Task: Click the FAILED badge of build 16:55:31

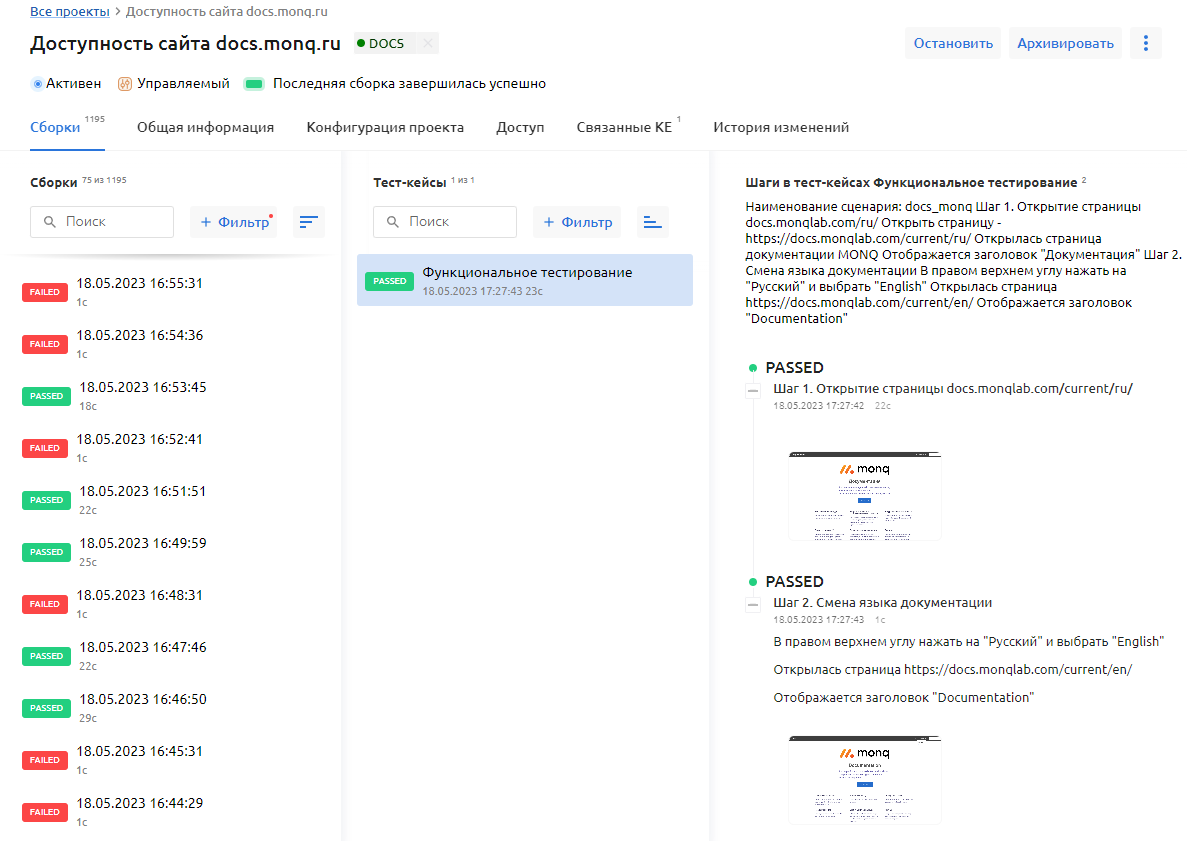Action: click(46, 292)
